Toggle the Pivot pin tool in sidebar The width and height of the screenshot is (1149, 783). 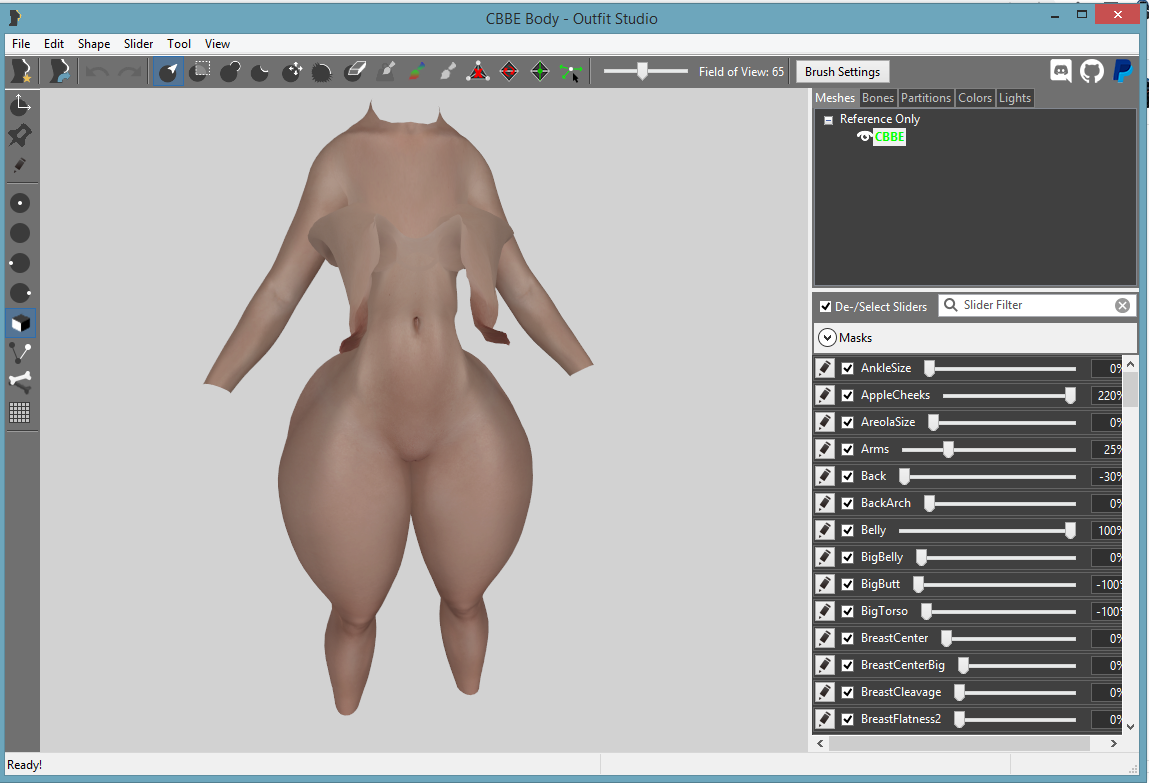(20, 136)
